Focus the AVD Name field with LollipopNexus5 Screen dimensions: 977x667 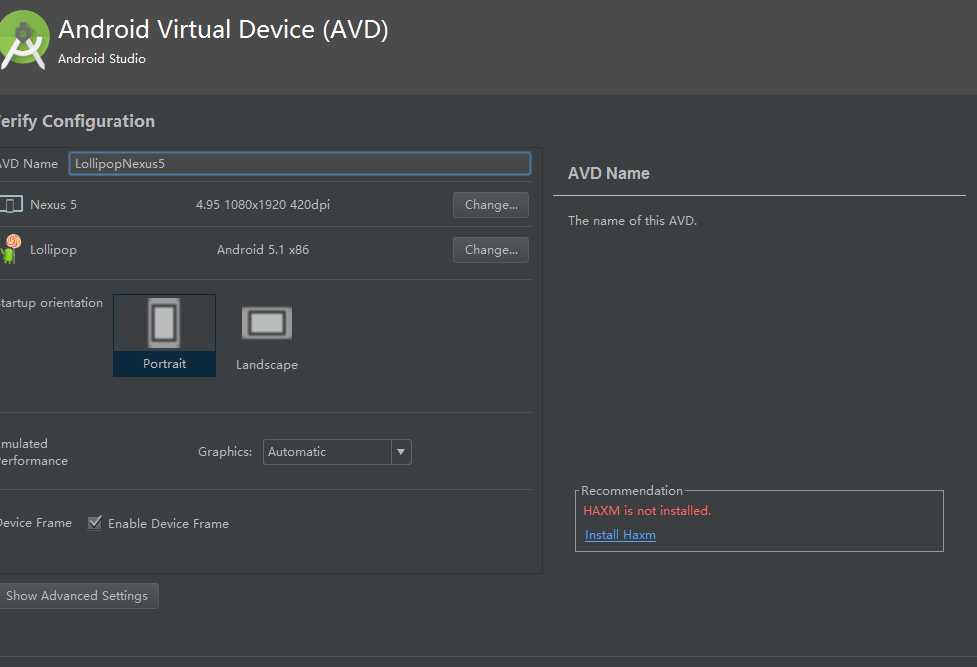(x=300, y=163)
